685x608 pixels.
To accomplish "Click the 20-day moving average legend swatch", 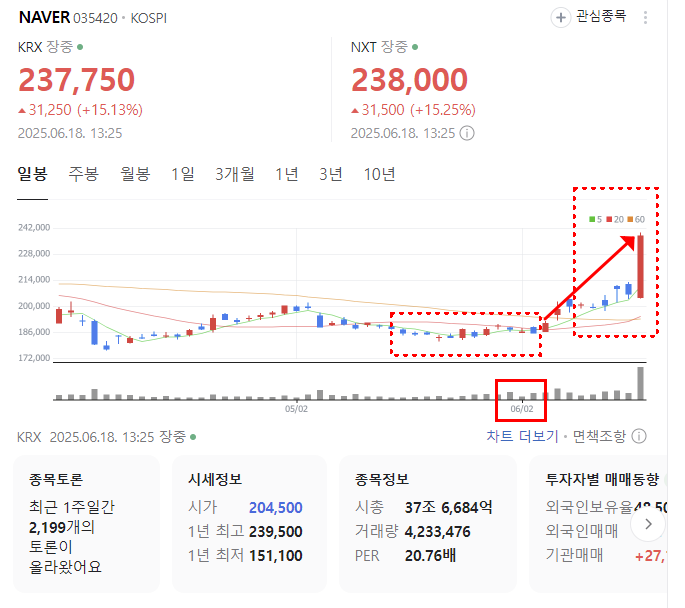I will click(609, 219).
